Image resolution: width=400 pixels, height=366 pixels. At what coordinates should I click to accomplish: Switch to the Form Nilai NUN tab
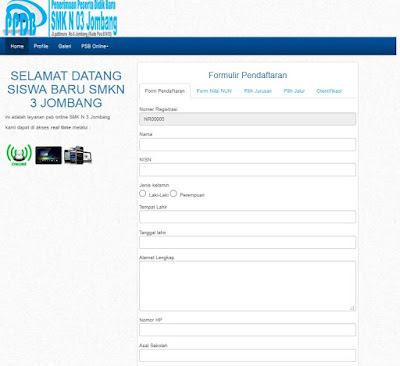pyautogui.click(x=214, y=91)
